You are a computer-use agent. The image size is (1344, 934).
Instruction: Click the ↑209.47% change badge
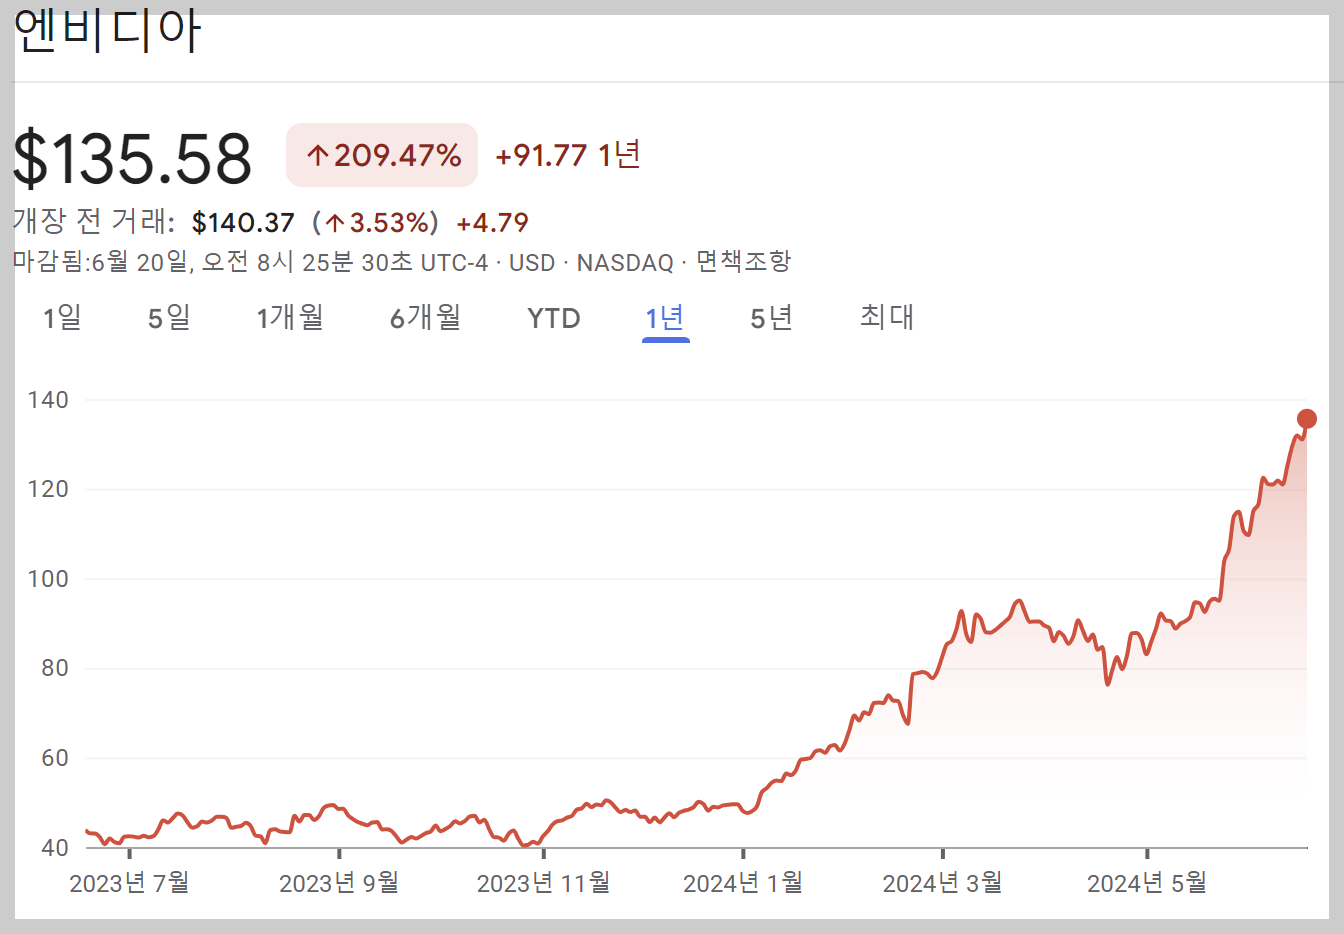pos(382,155)
